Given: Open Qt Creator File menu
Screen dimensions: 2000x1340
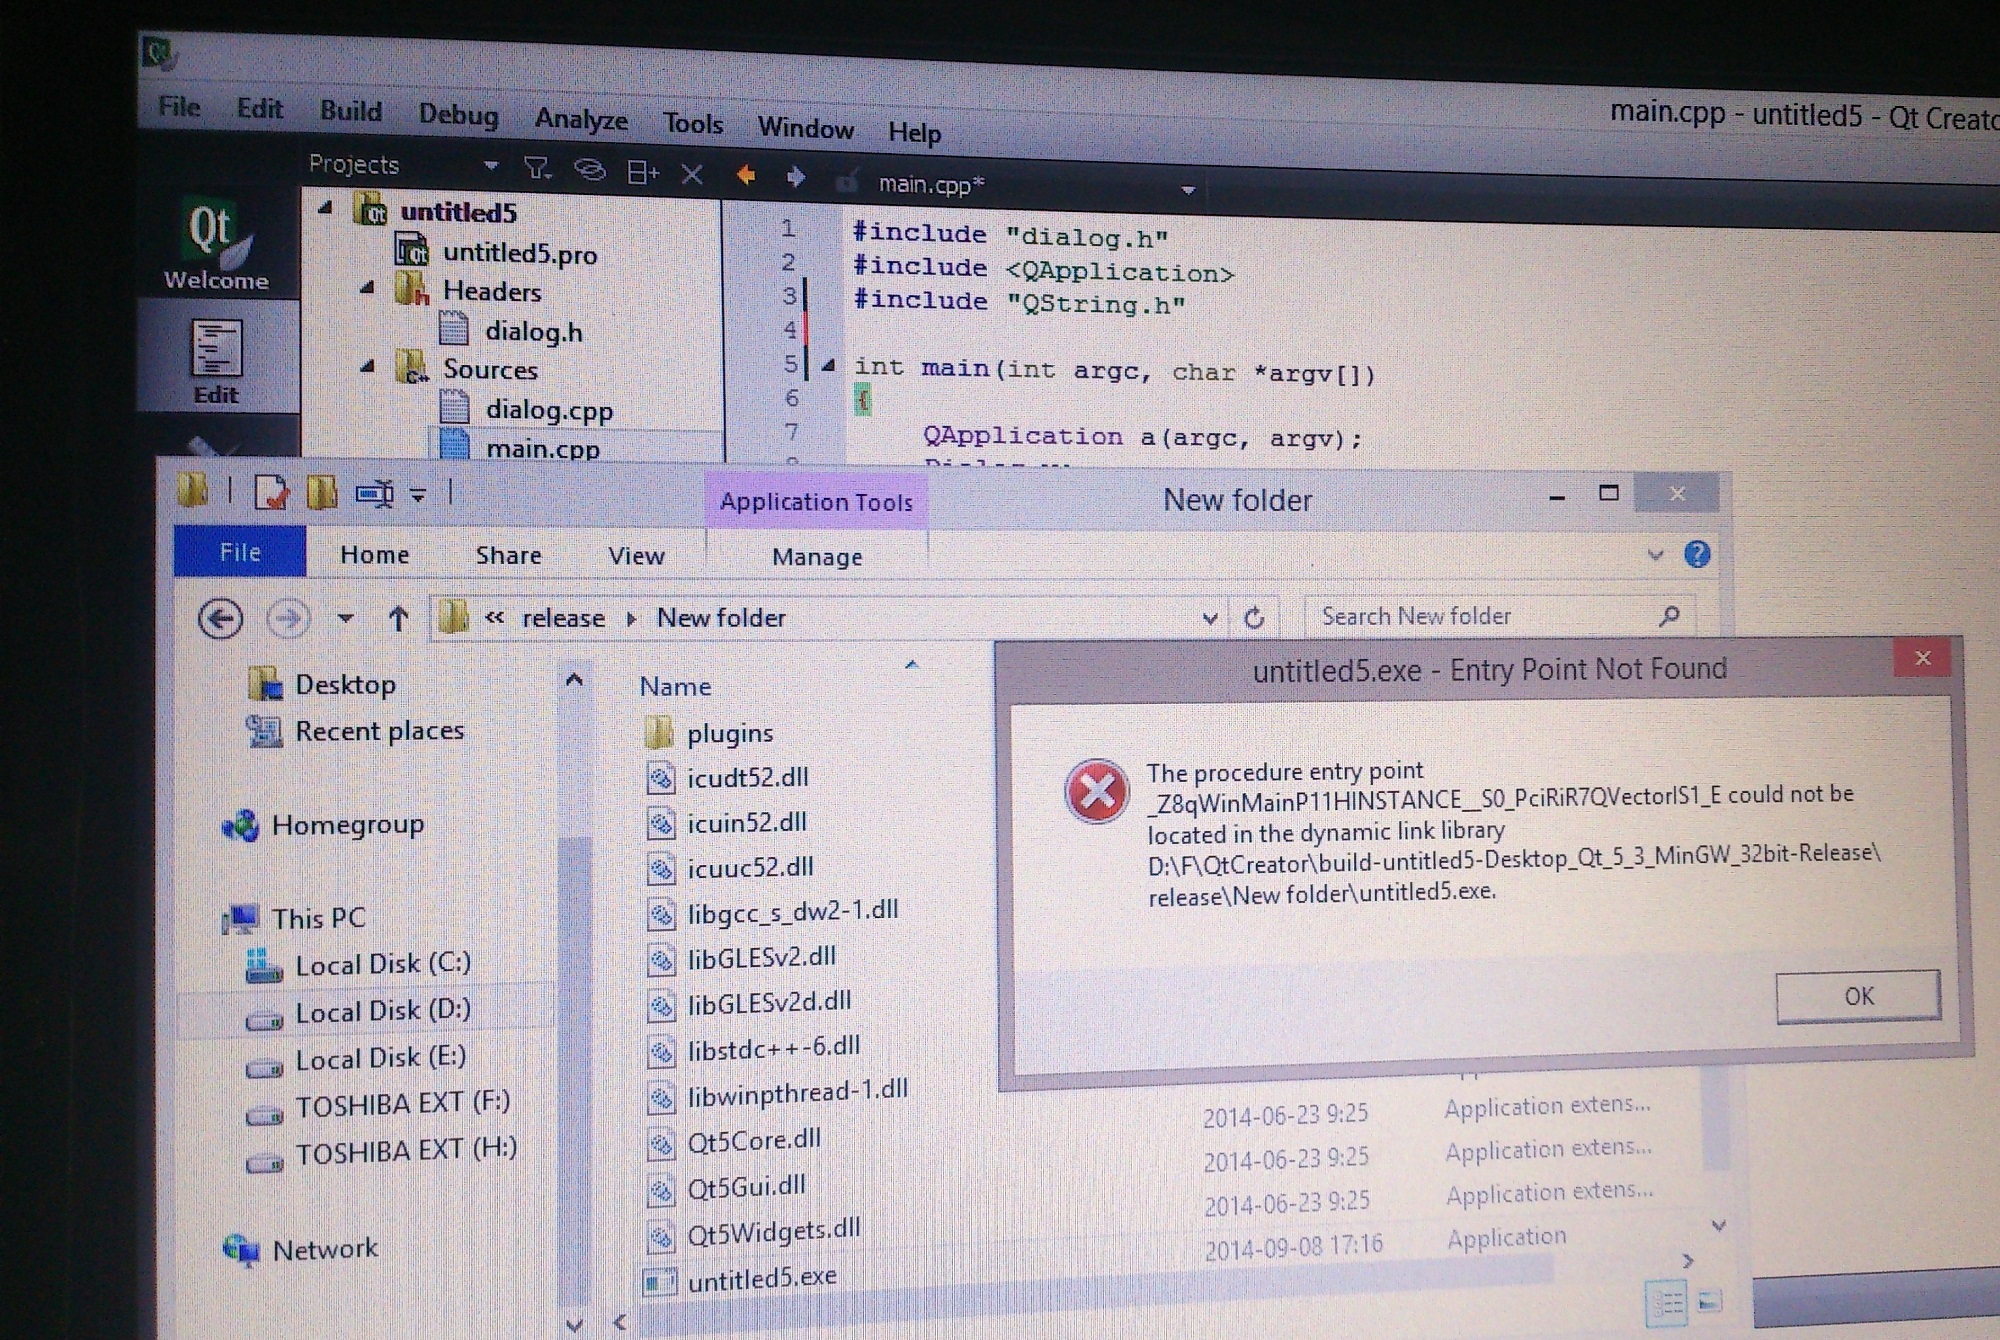Looking at the screenshot, I should tap(179, 106).
